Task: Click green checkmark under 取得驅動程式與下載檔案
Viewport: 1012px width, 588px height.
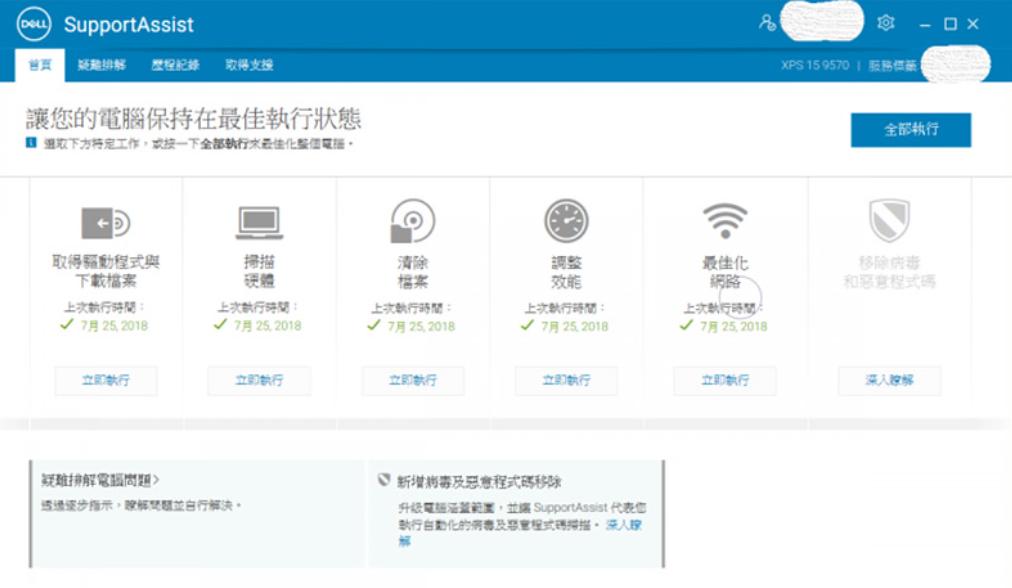Action: tap(66, 324)
